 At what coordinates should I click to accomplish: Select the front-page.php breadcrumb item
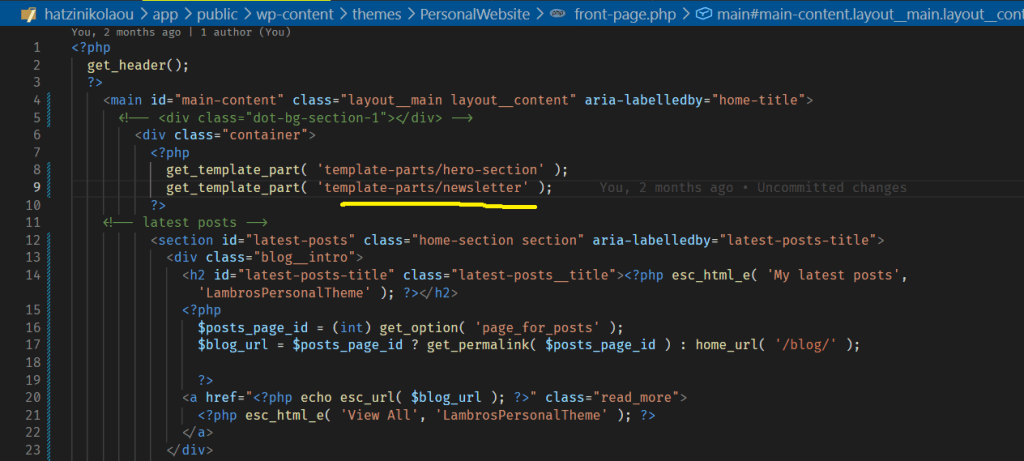tap(625, 13)
